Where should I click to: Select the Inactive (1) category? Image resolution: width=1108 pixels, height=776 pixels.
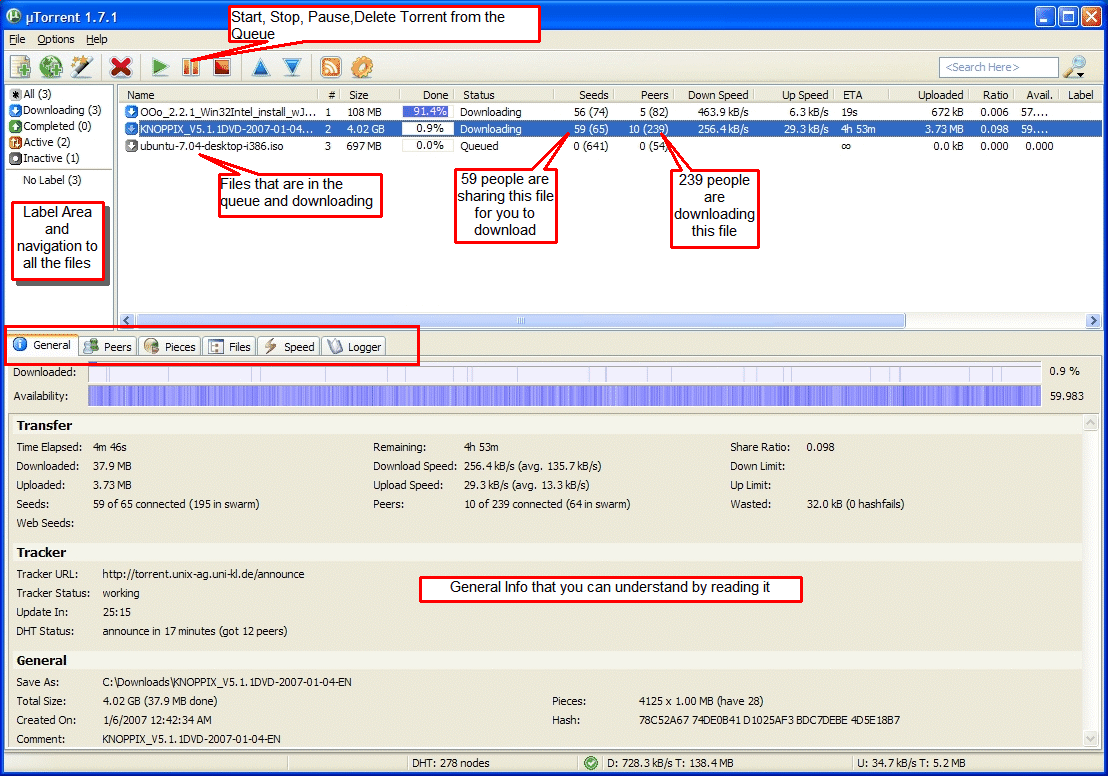tap(44, 158)
